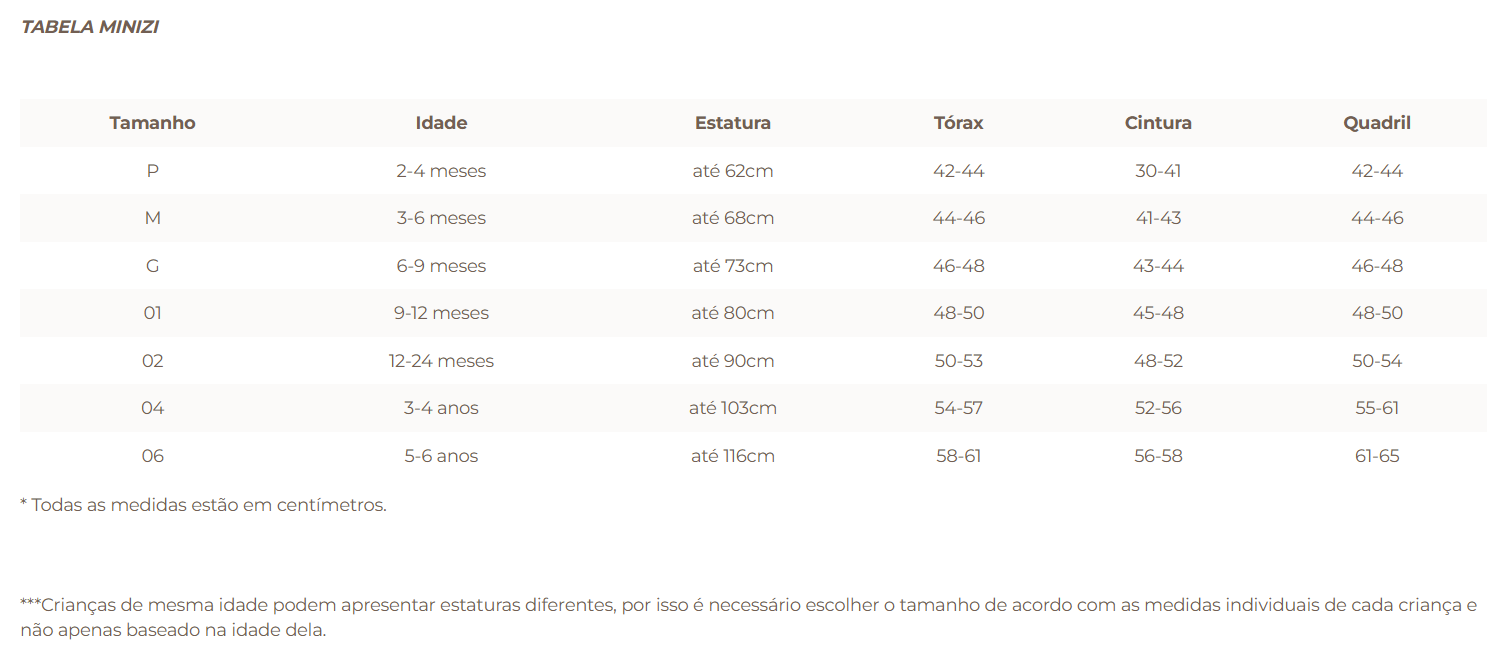
Task: Select the Cintura column header
Action: tap(1158, 123)
